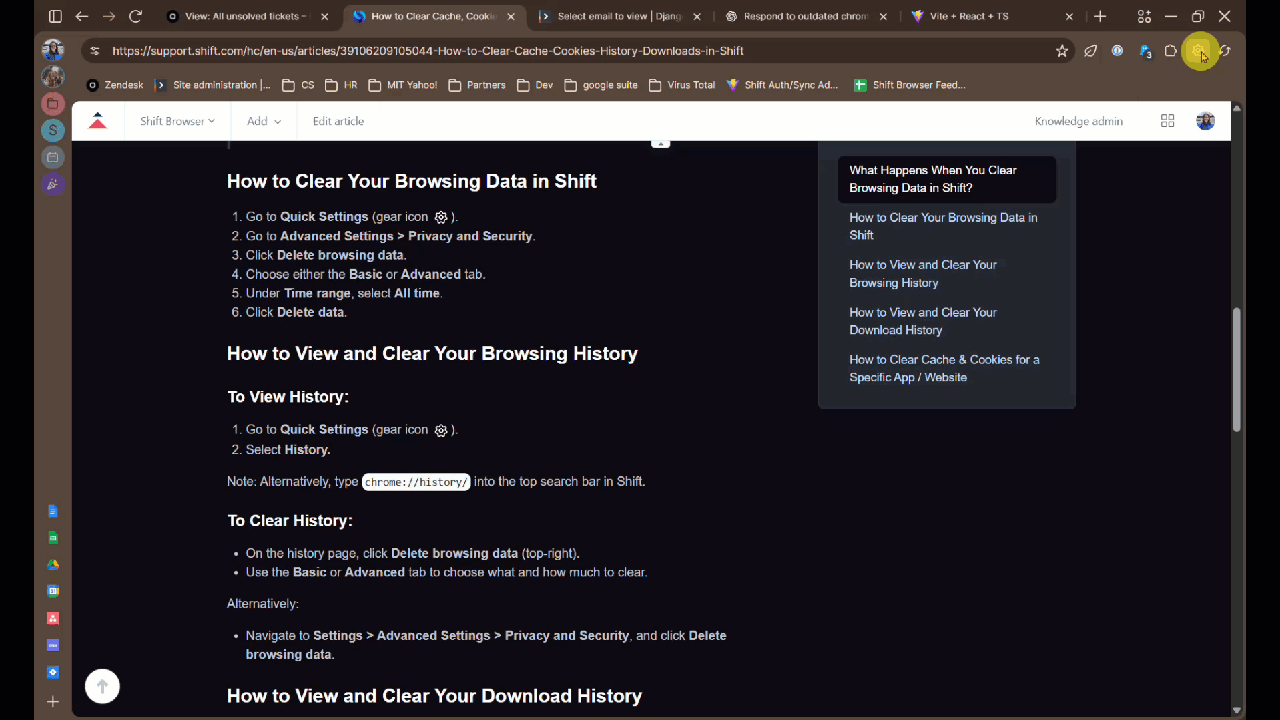
Task: Select the purple rocket workspace icon
Action: 53,184
